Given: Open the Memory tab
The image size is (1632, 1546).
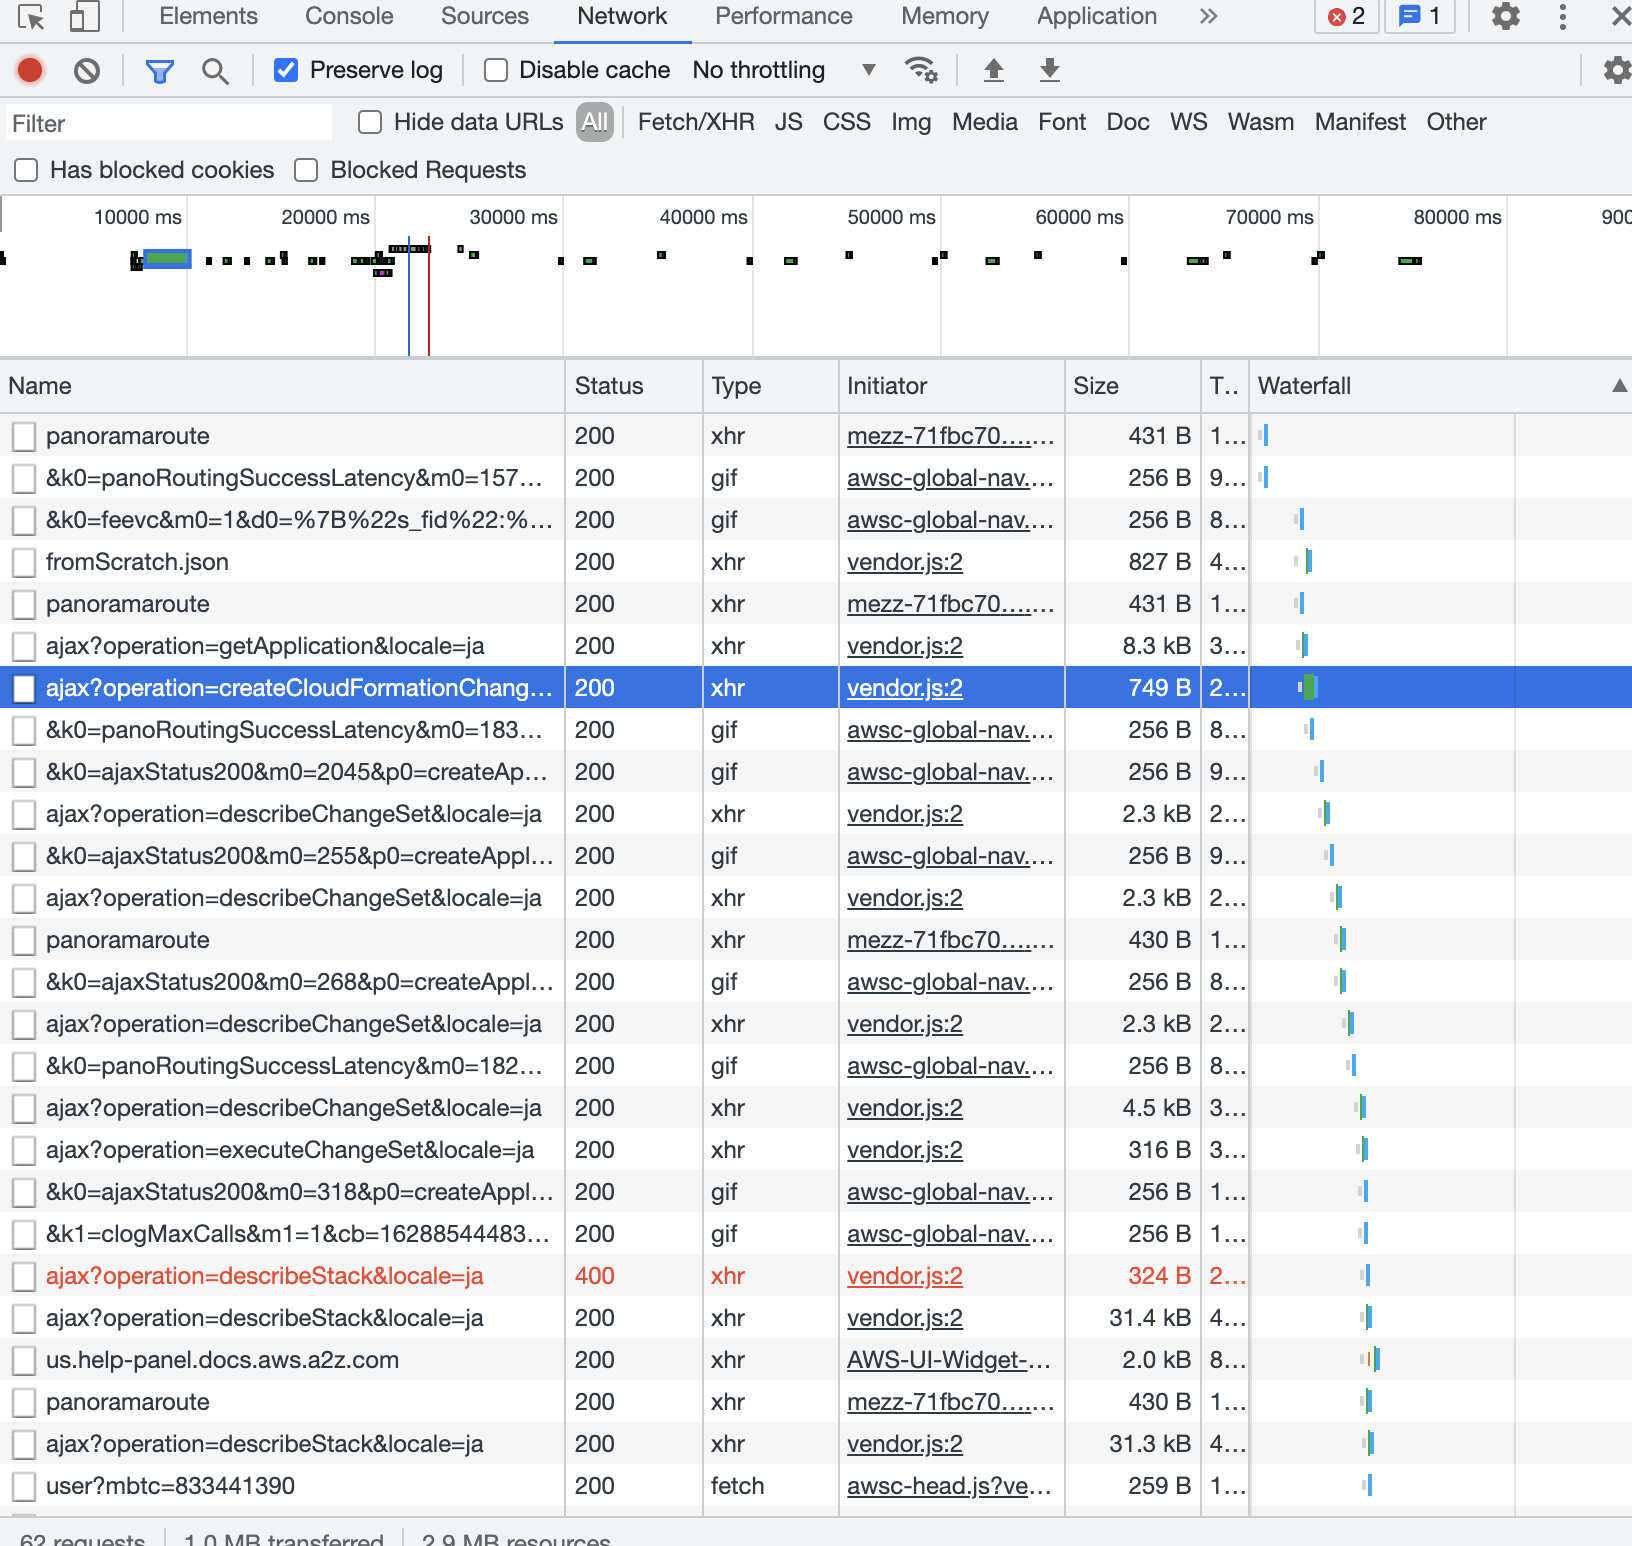Looking at the screenshot, I should click(945, 16).
